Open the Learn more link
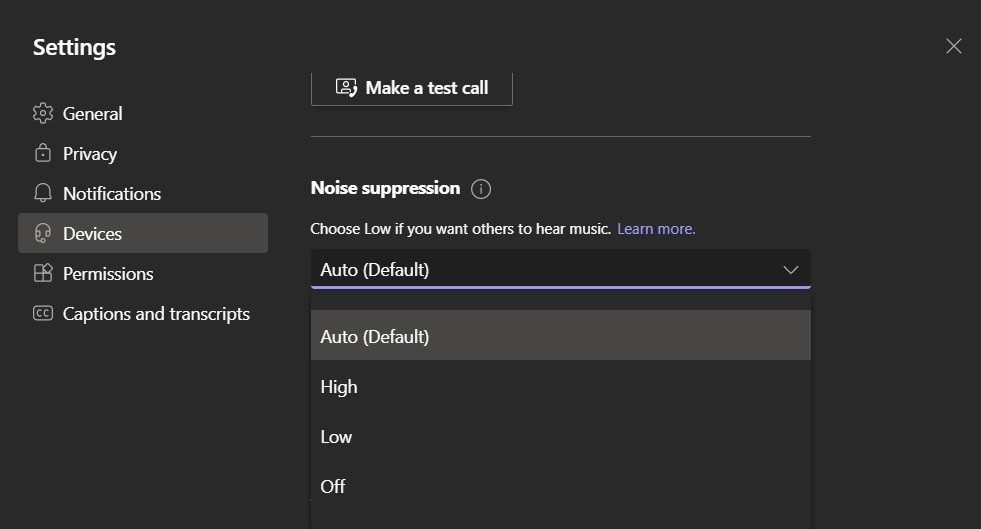This screenshot has height=529, width=981. [656, 229]
